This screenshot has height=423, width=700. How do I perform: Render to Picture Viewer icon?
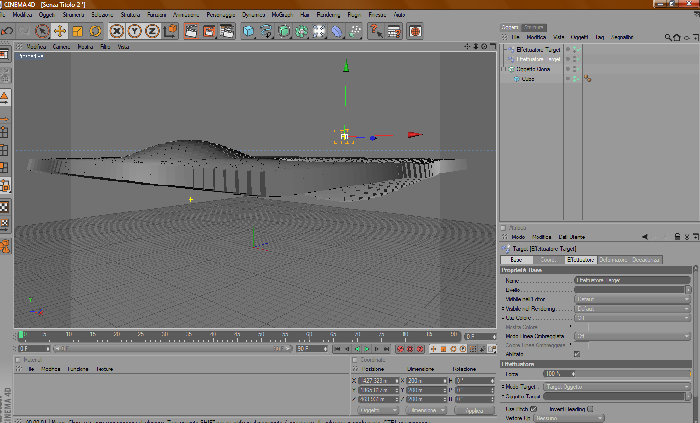point(209,31)
